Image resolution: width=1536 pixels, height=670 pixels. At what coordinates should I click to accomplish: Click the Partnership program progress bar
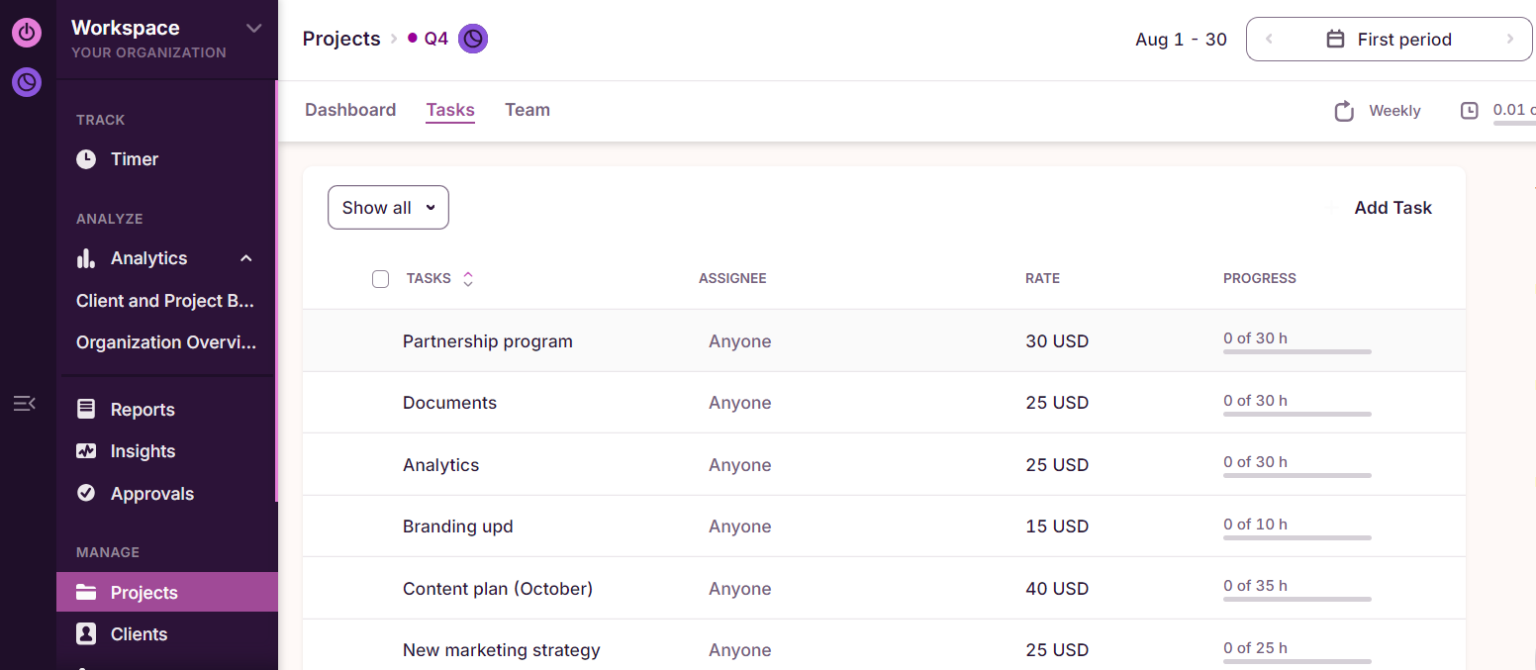(1297, 351)
